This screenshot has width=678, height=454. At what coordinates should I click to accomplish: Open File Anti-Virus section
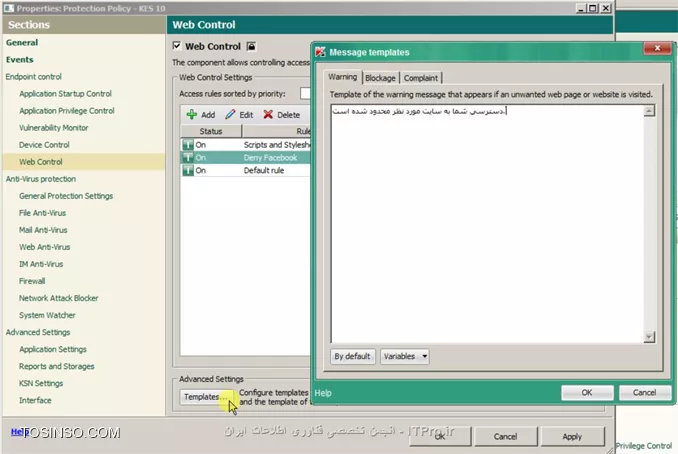tap(42, 213)
